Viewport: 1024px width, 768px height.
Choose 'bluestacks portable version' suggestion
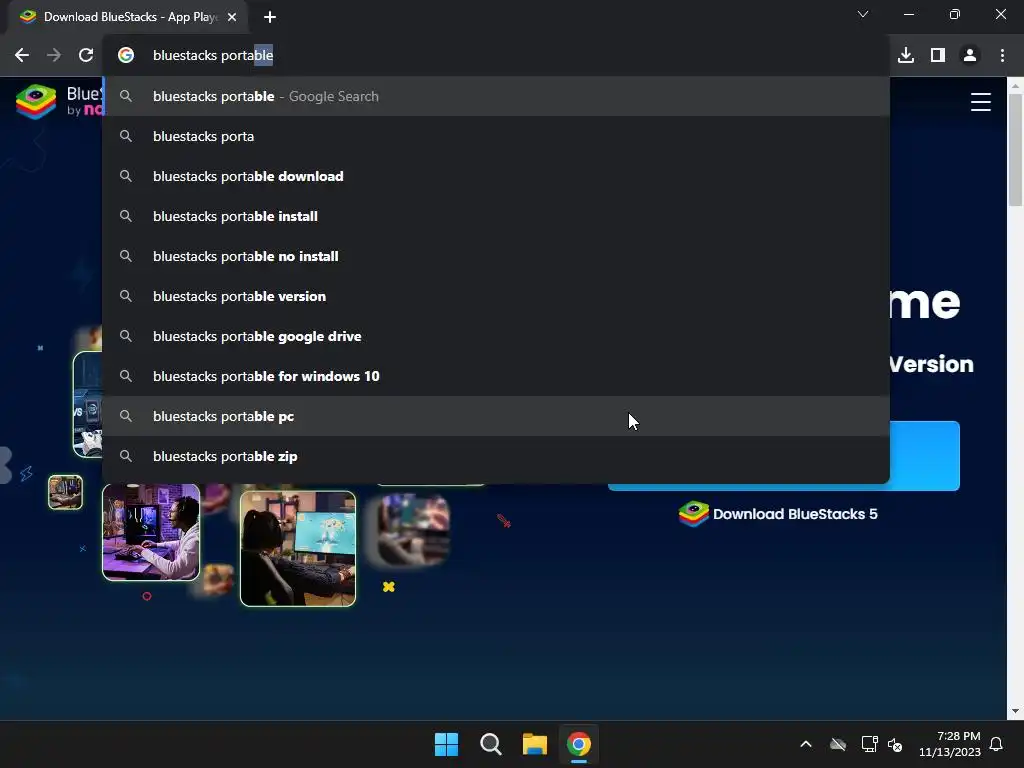click(x=496, y=296)
